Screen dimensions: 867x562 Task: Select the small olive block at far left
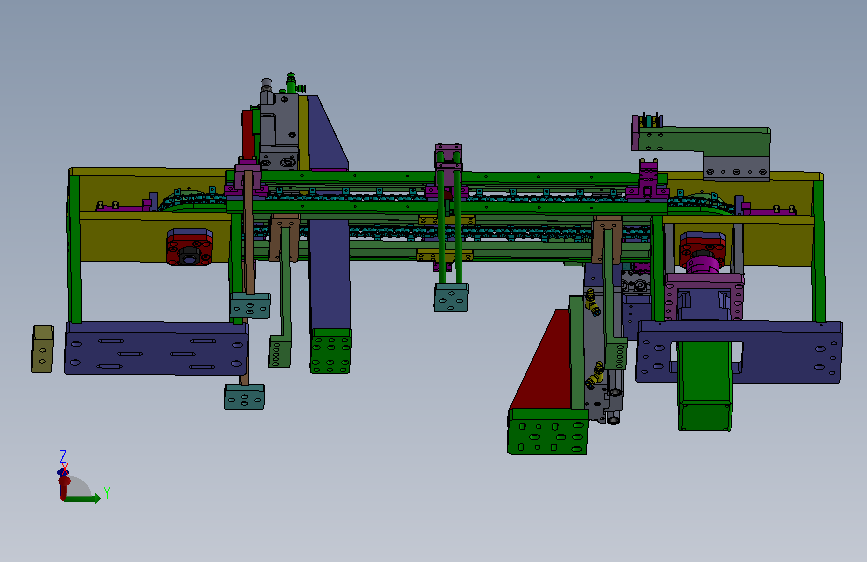43,349
